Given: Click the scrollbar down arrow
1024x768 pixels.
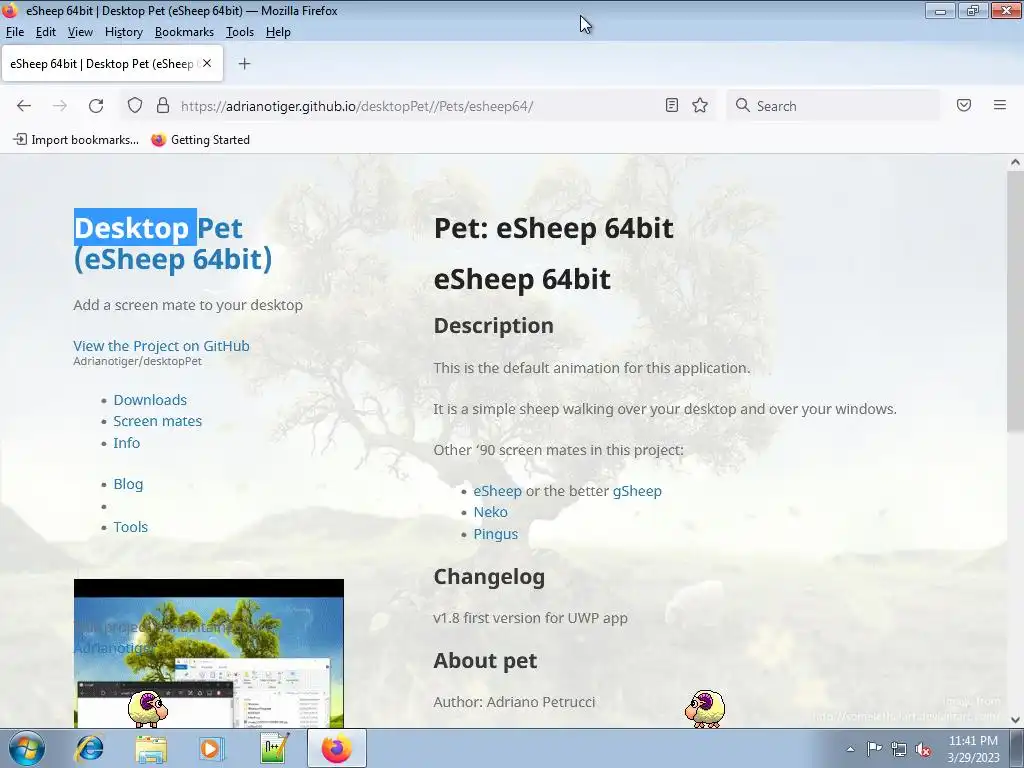Looking at the screenshot, I should point(1015,720).
